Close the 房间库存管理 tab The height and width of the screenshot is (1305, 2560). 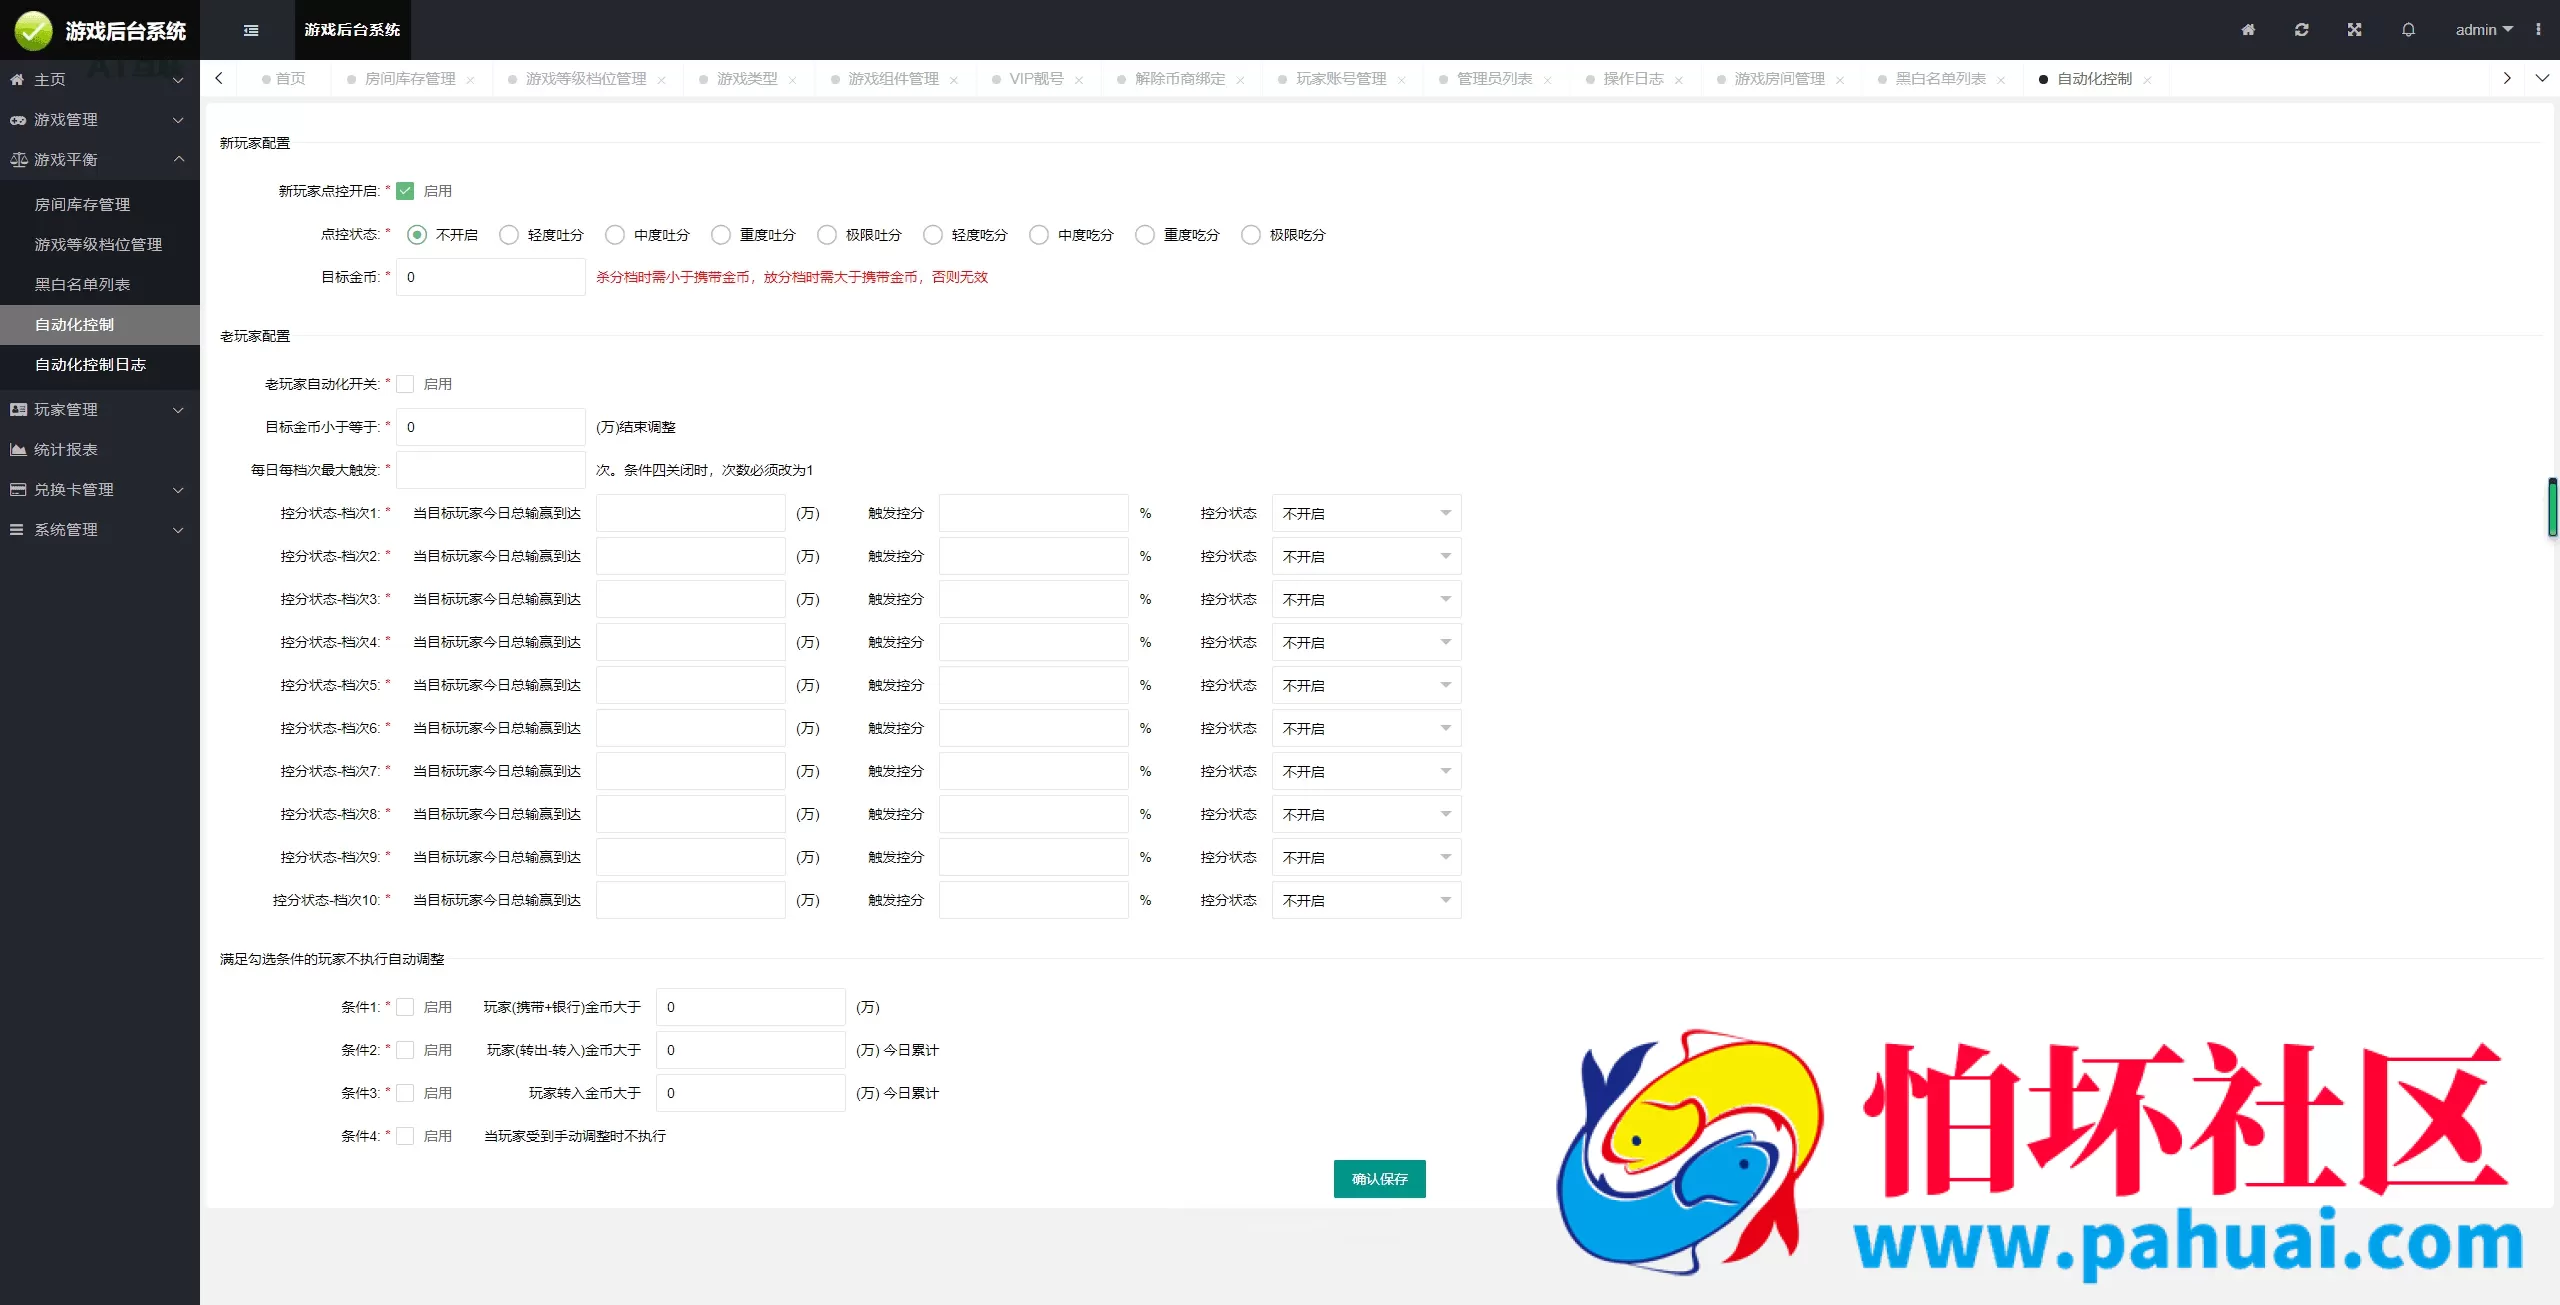[x=470, y=80]
